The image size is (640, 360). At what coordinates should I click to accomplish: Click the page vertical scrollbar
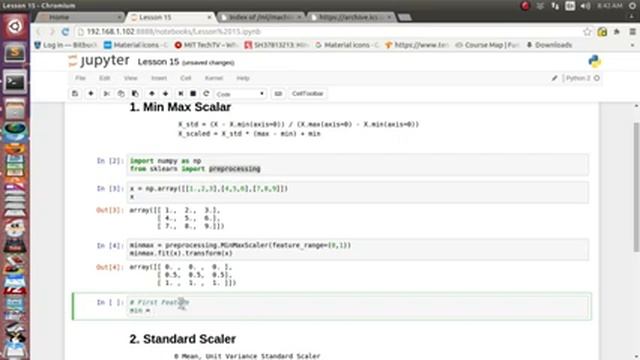(x=636, y=188)
